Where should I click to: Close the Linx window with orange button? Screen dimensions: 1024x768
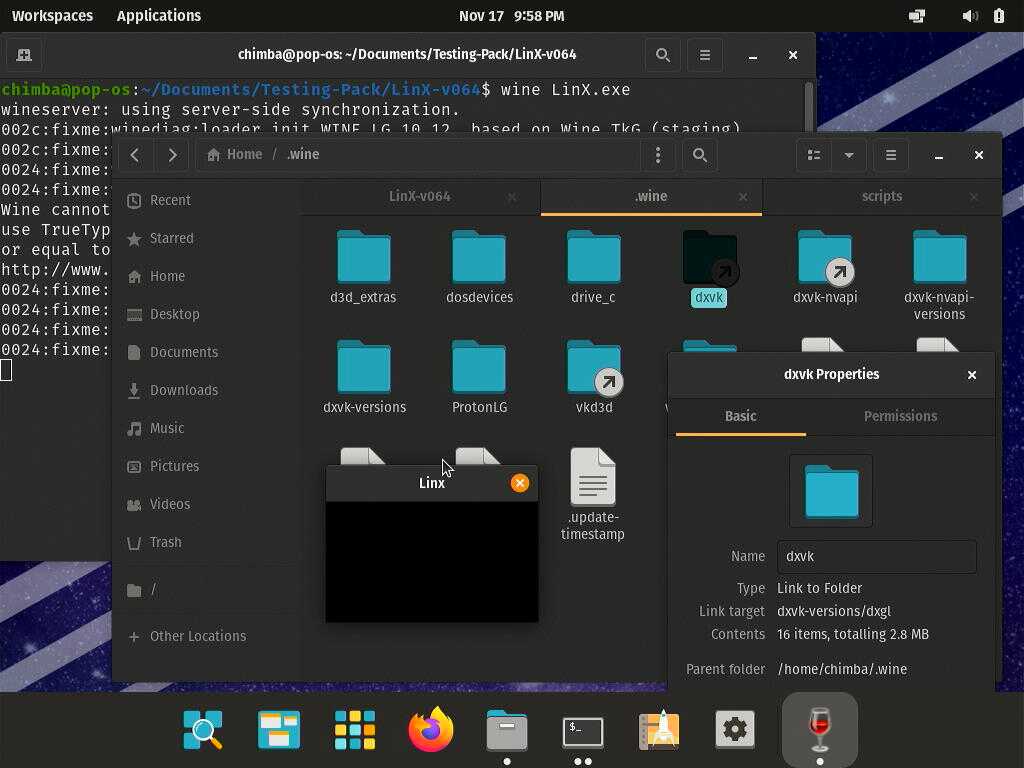(x=520, y=483)
